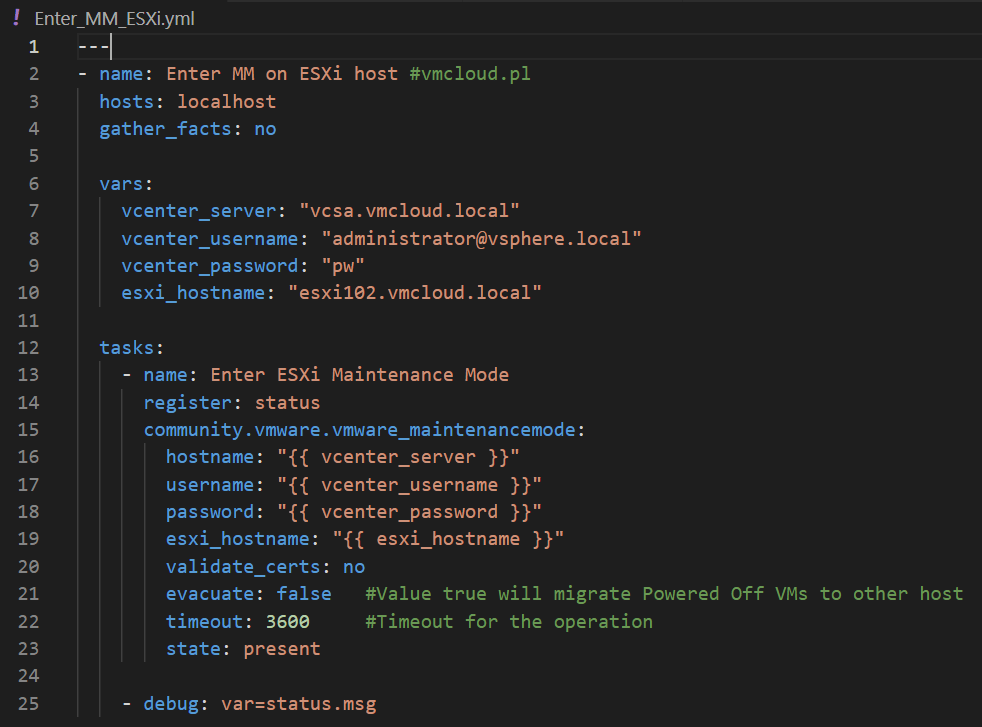Click the "administrator@vsphere.local" string

[x=481, y=239]
